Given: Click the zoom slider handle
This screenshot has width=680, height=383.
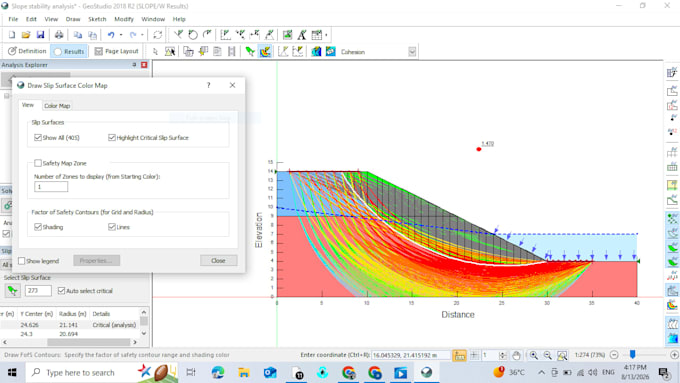Looking at the screenshot, I should [632, 355].
